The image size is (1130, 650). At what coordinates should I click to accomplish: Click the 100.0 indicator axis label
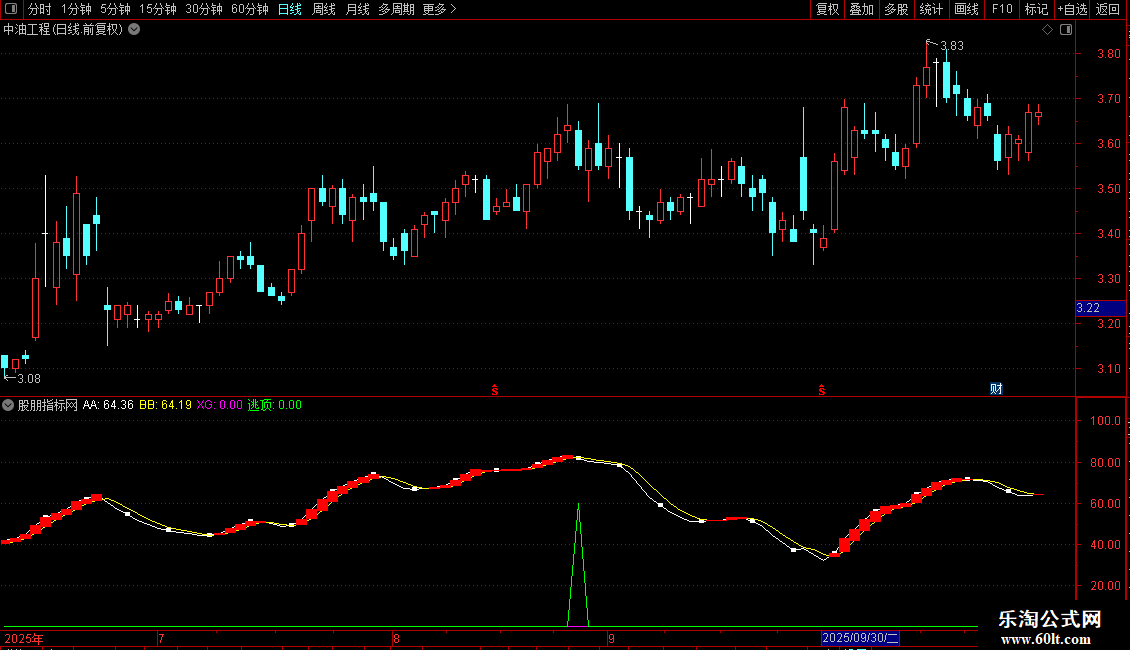click(x=1105, y=421)
